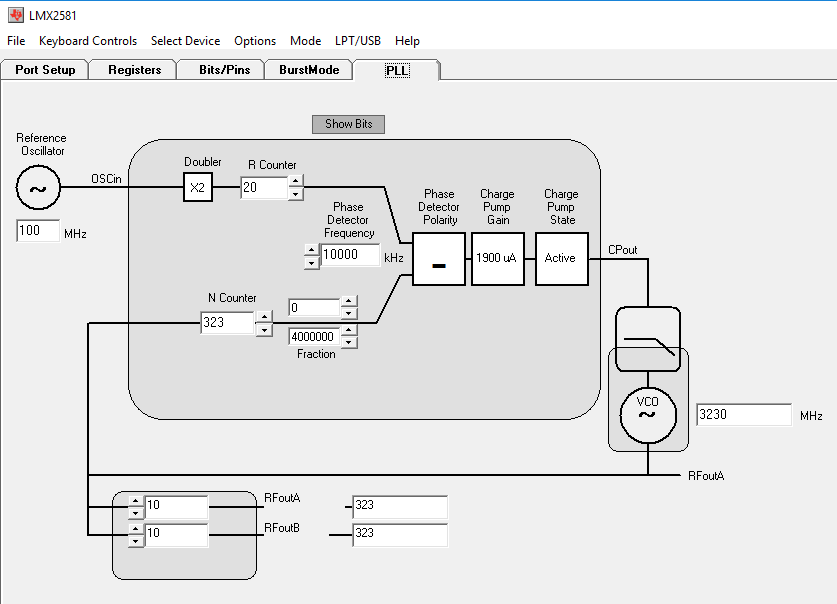
Task: Click the RFoutA label beside VCO output line
Action: point(706,476)
